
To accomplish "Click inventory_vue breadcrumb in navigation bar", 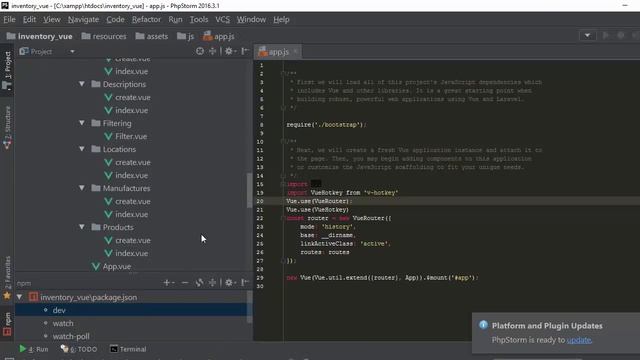I will point(40,36).
